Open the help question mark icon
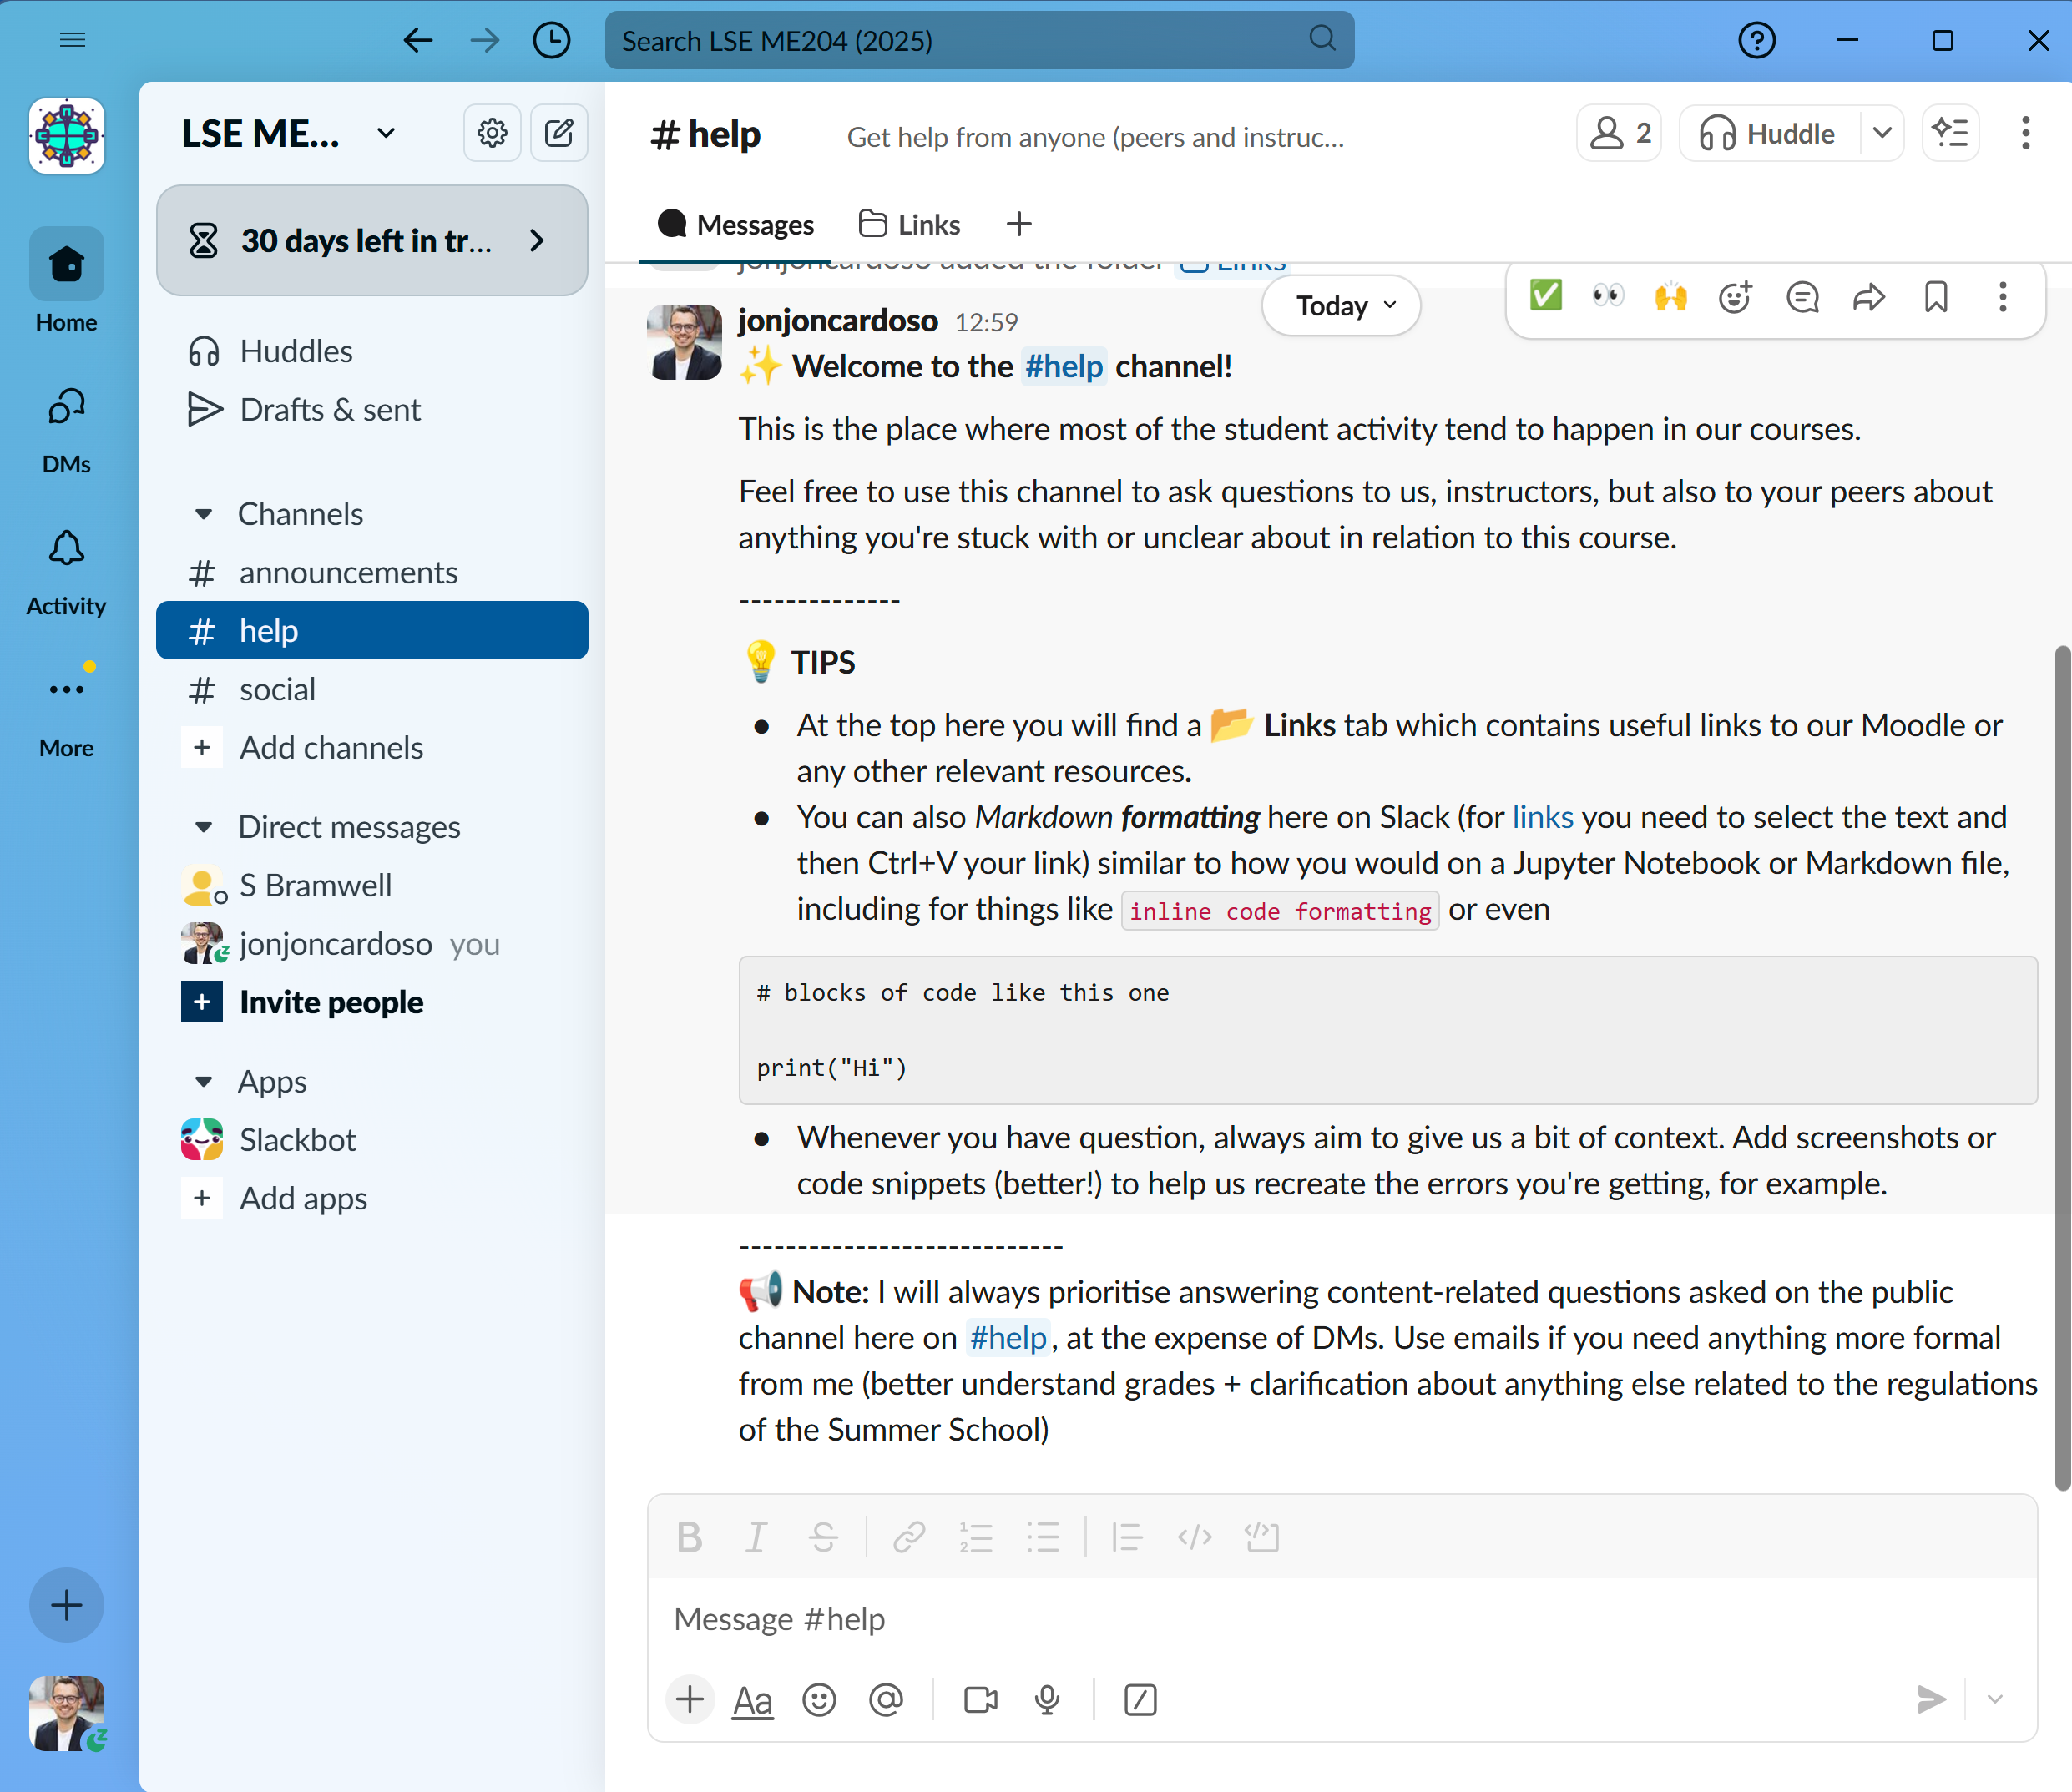 [1756, 40]
